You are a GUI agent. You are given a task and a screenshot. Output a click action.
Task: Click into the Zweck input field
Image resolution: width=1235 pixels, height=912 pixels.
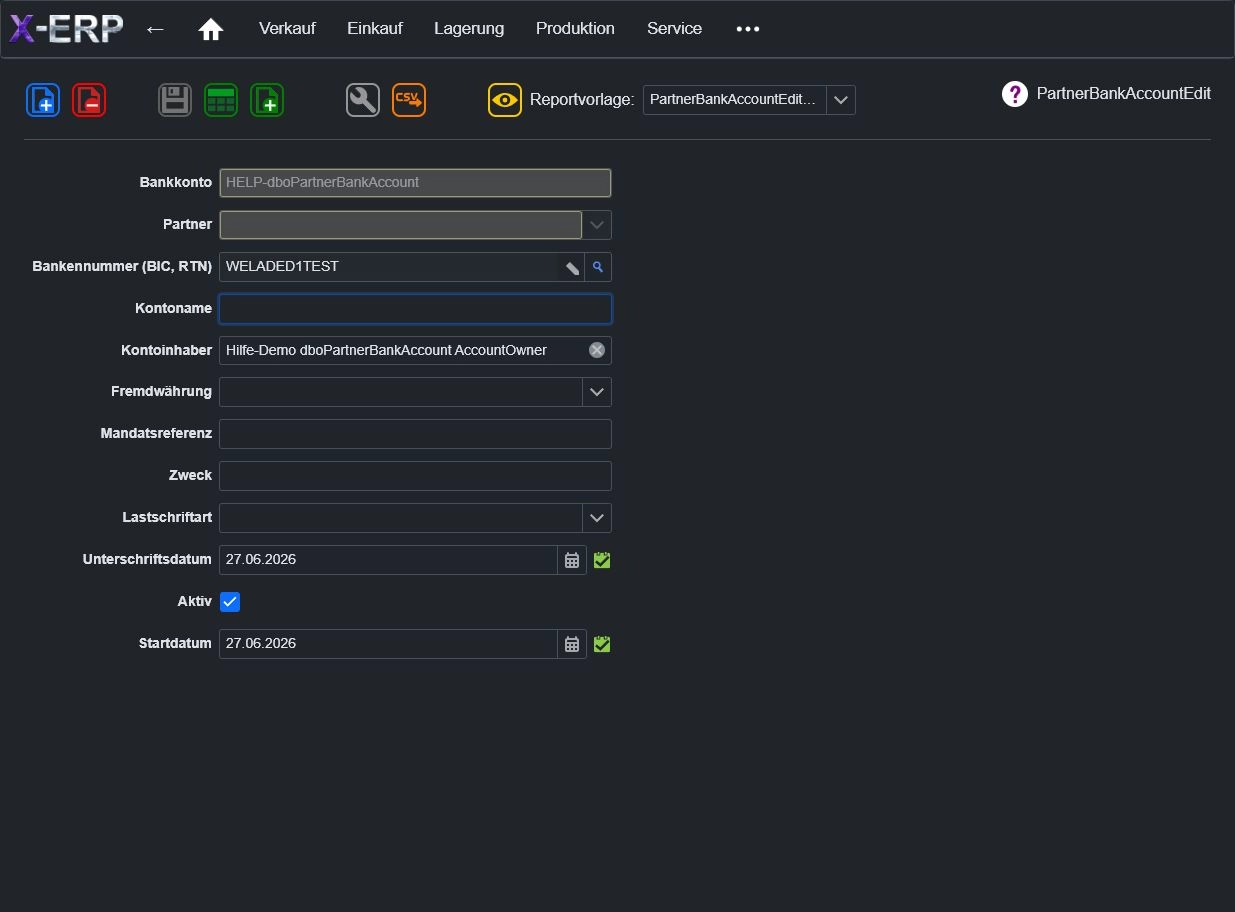(x=415, y=476)
